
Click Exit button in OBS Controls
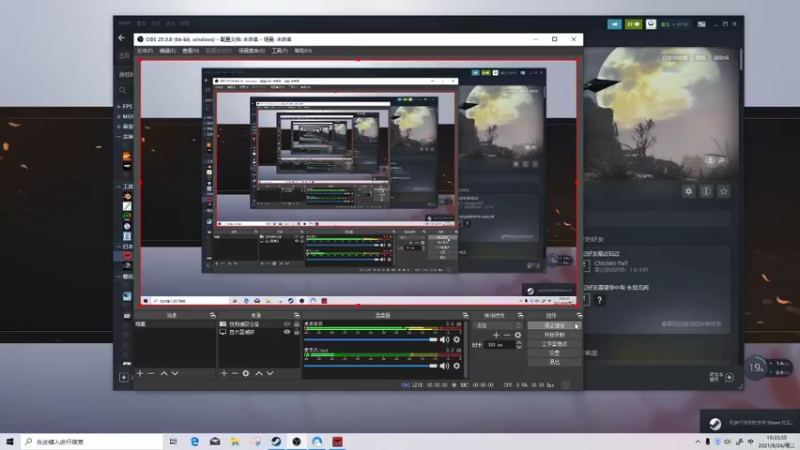(554, 362)
